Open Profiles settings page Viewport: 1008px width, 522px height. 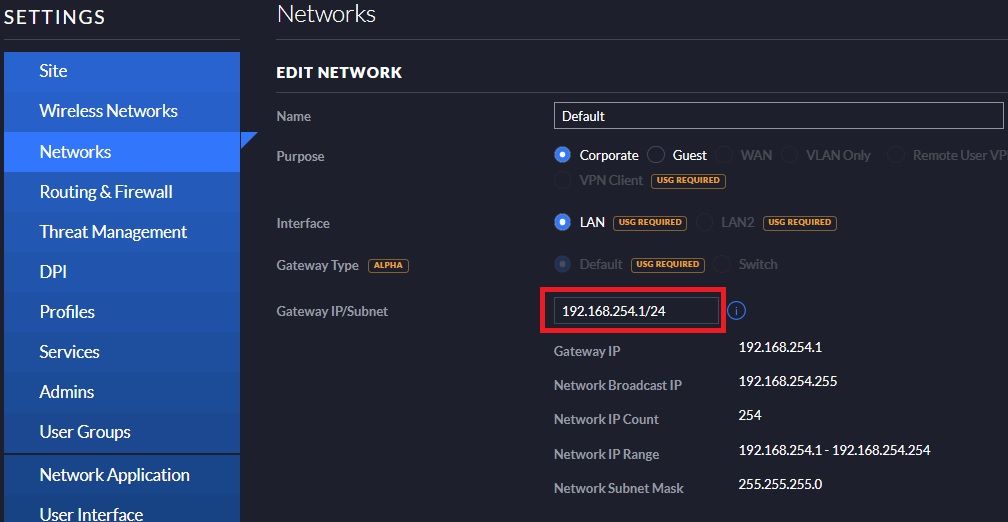click(x=67, y=312)
